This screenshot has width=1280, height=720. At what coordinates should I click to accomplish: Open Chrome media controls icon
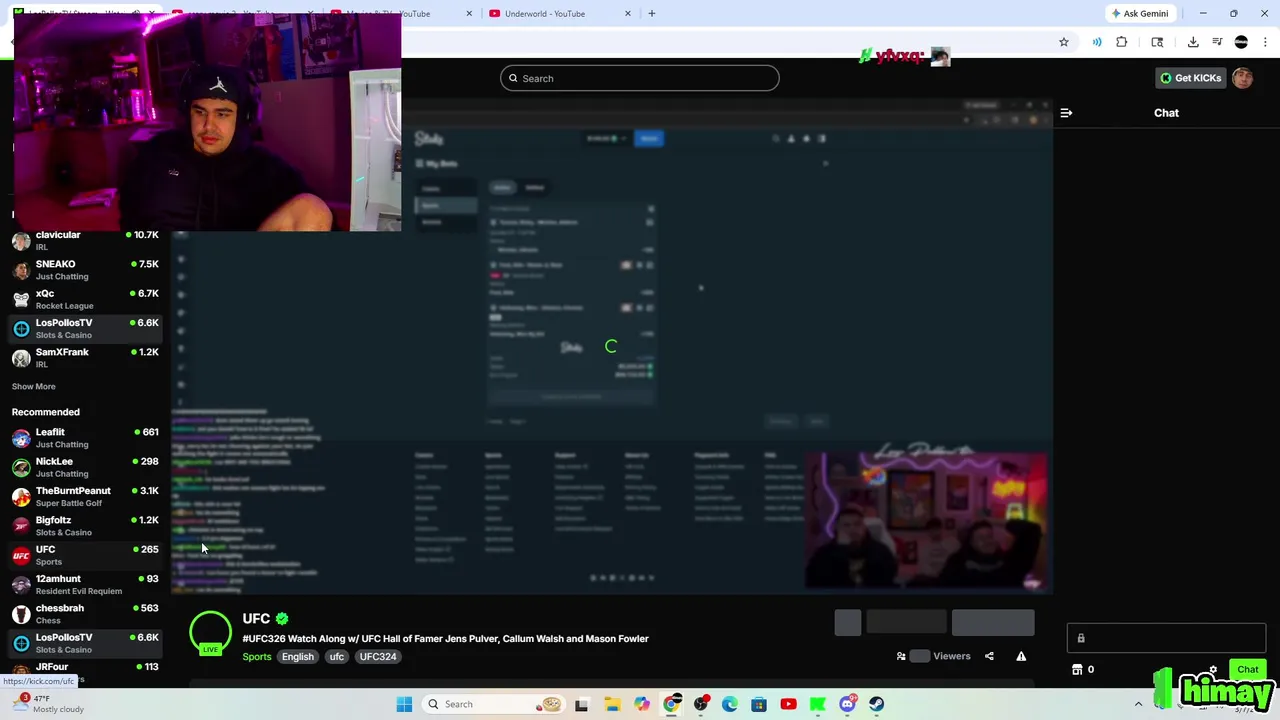point(1217,42)
